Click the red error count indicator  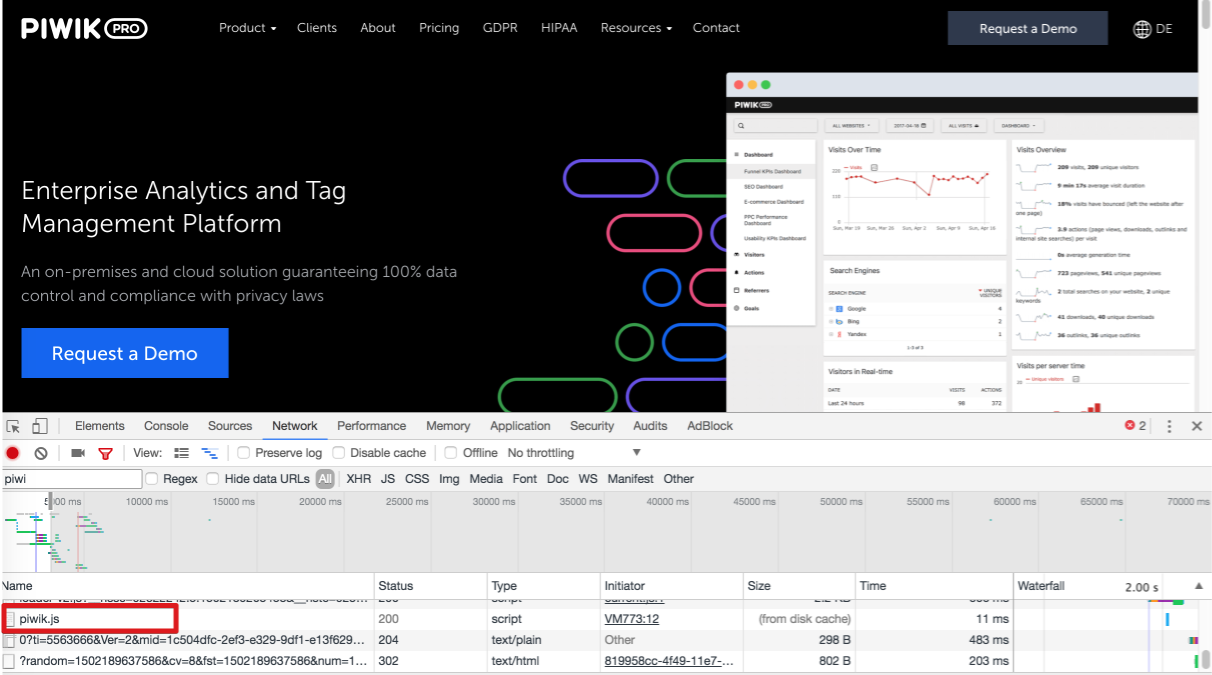coord(1135,426)
